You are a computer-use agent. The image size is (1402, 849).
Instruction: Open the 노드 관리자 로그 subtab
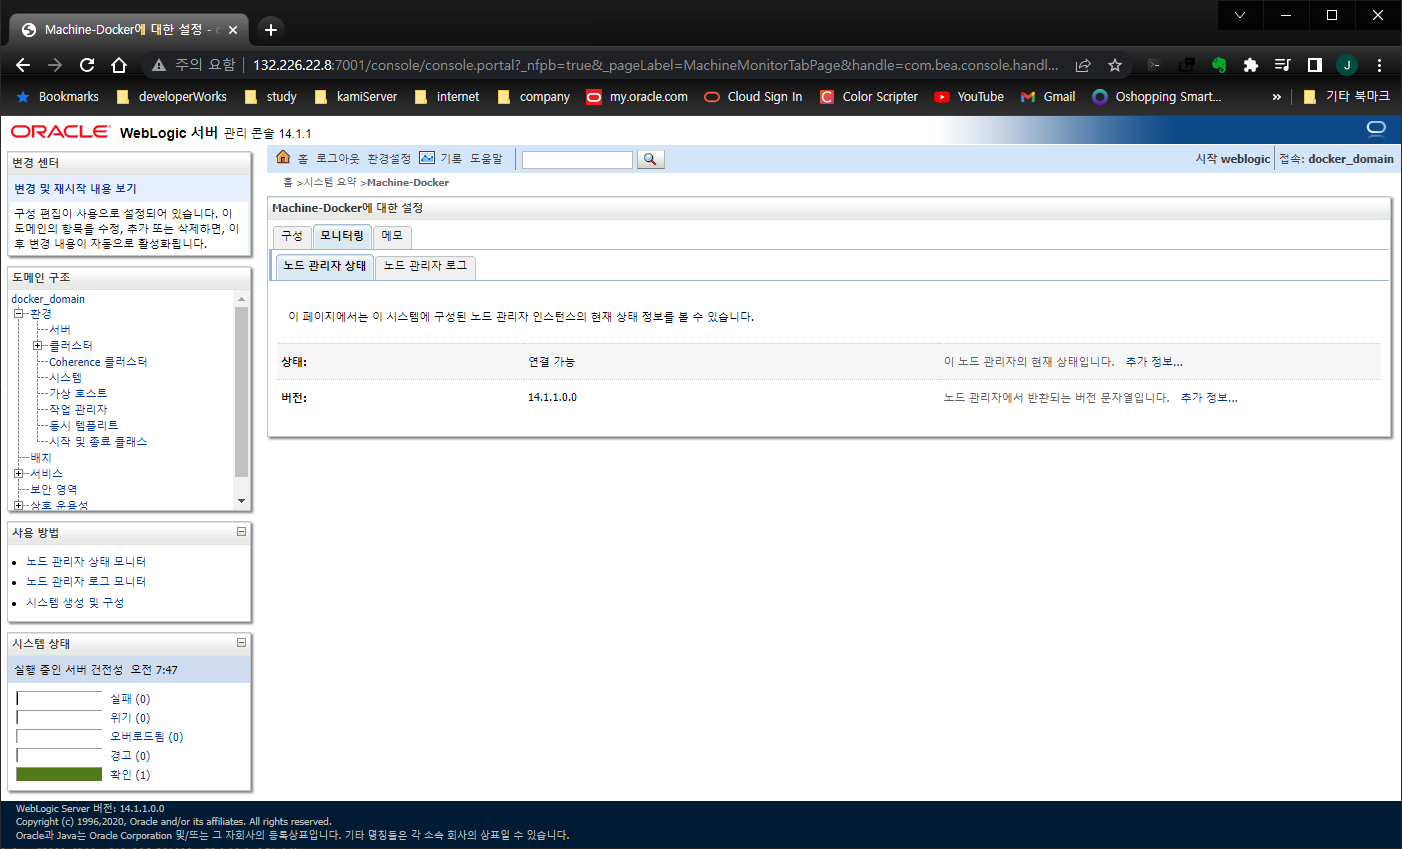pyautogui.click(x=425, y=266)
